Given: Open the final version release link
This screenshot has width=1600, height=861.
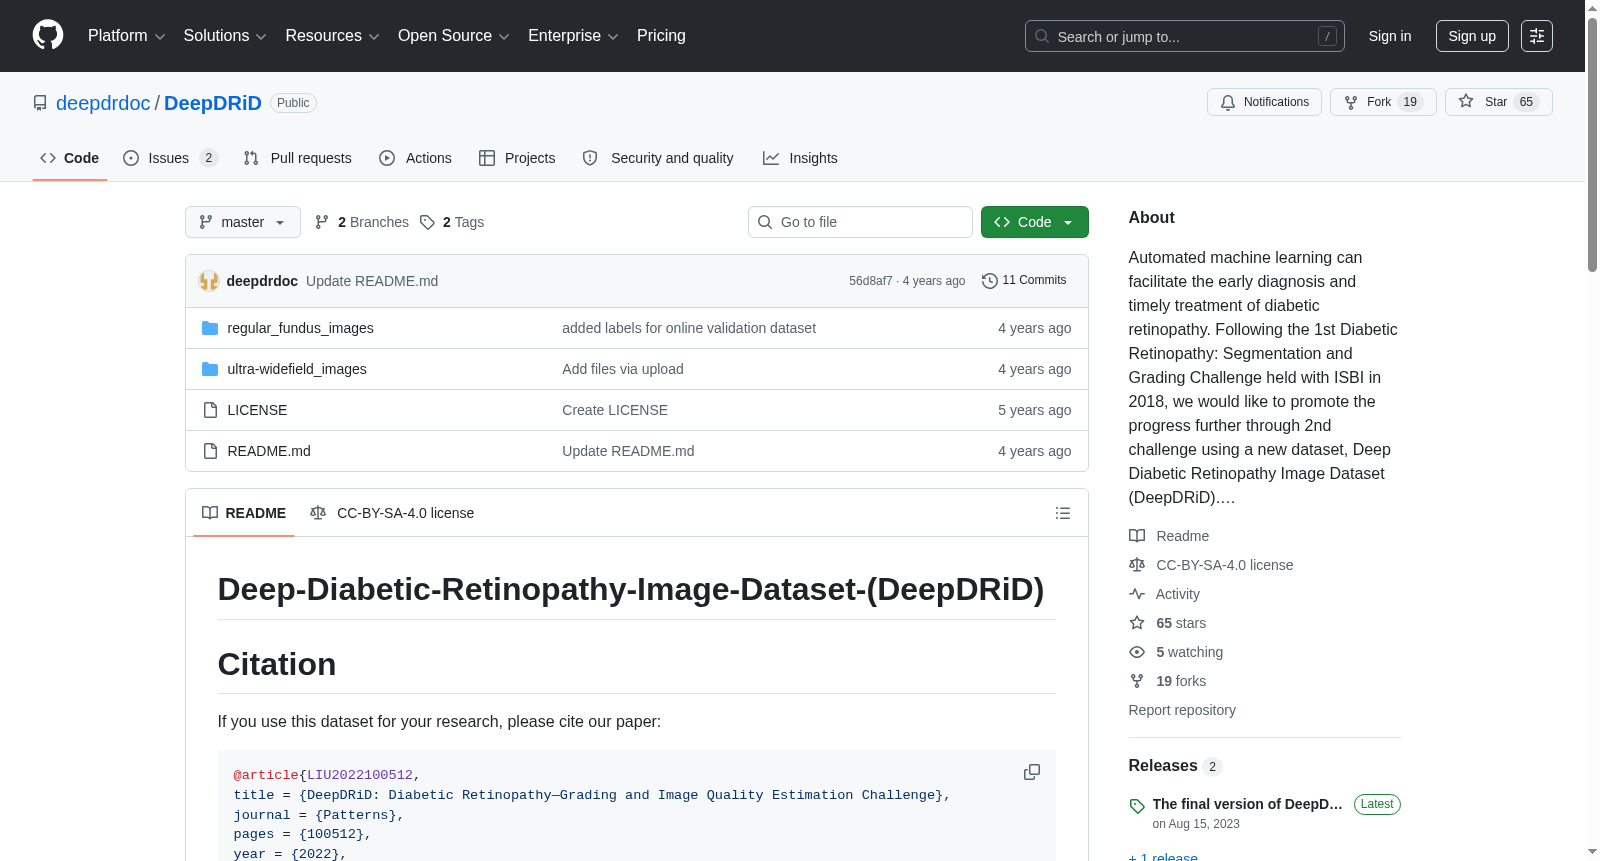Looking at the screenshot, I should [x=1247, y=804].
